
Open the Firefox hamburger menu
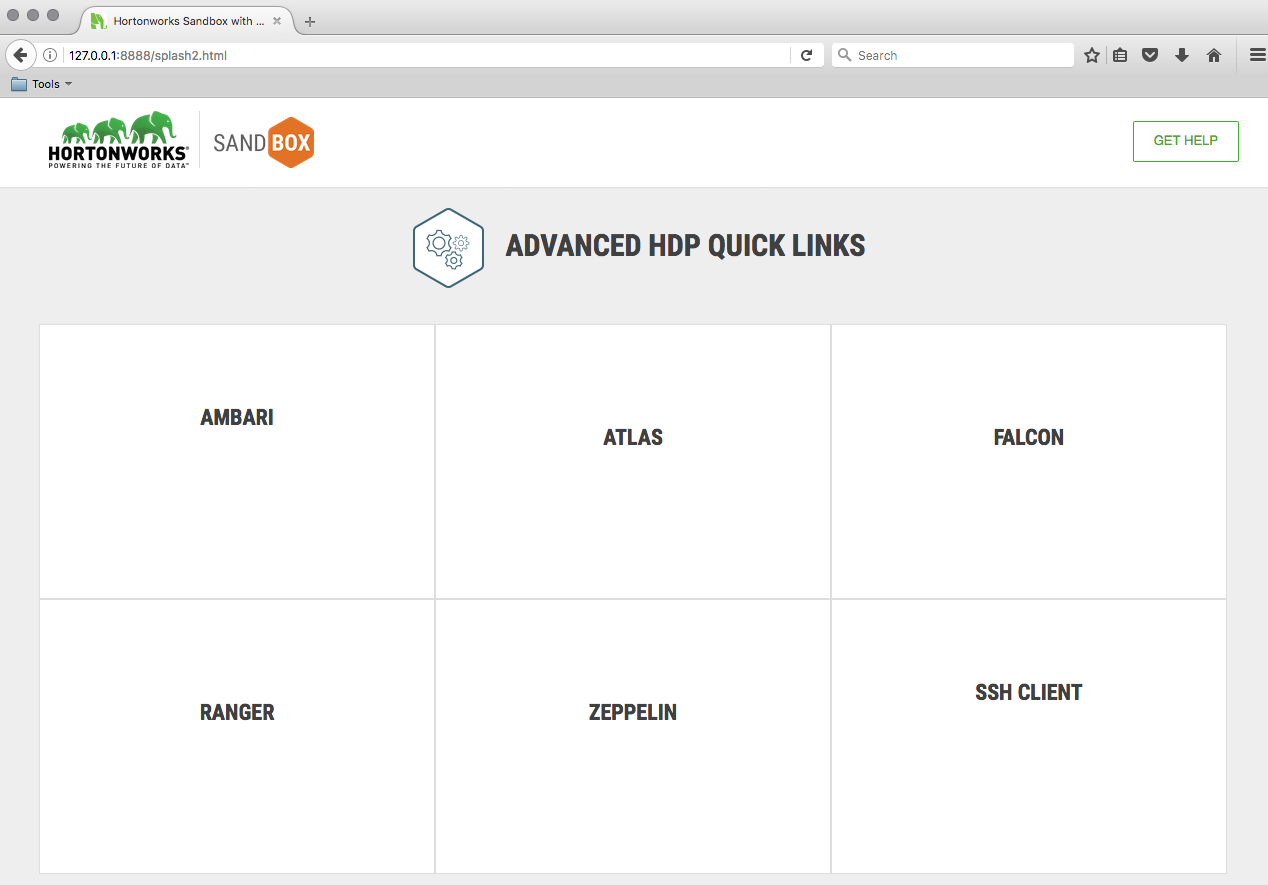pyautogui.click(x=1257, y=55)
